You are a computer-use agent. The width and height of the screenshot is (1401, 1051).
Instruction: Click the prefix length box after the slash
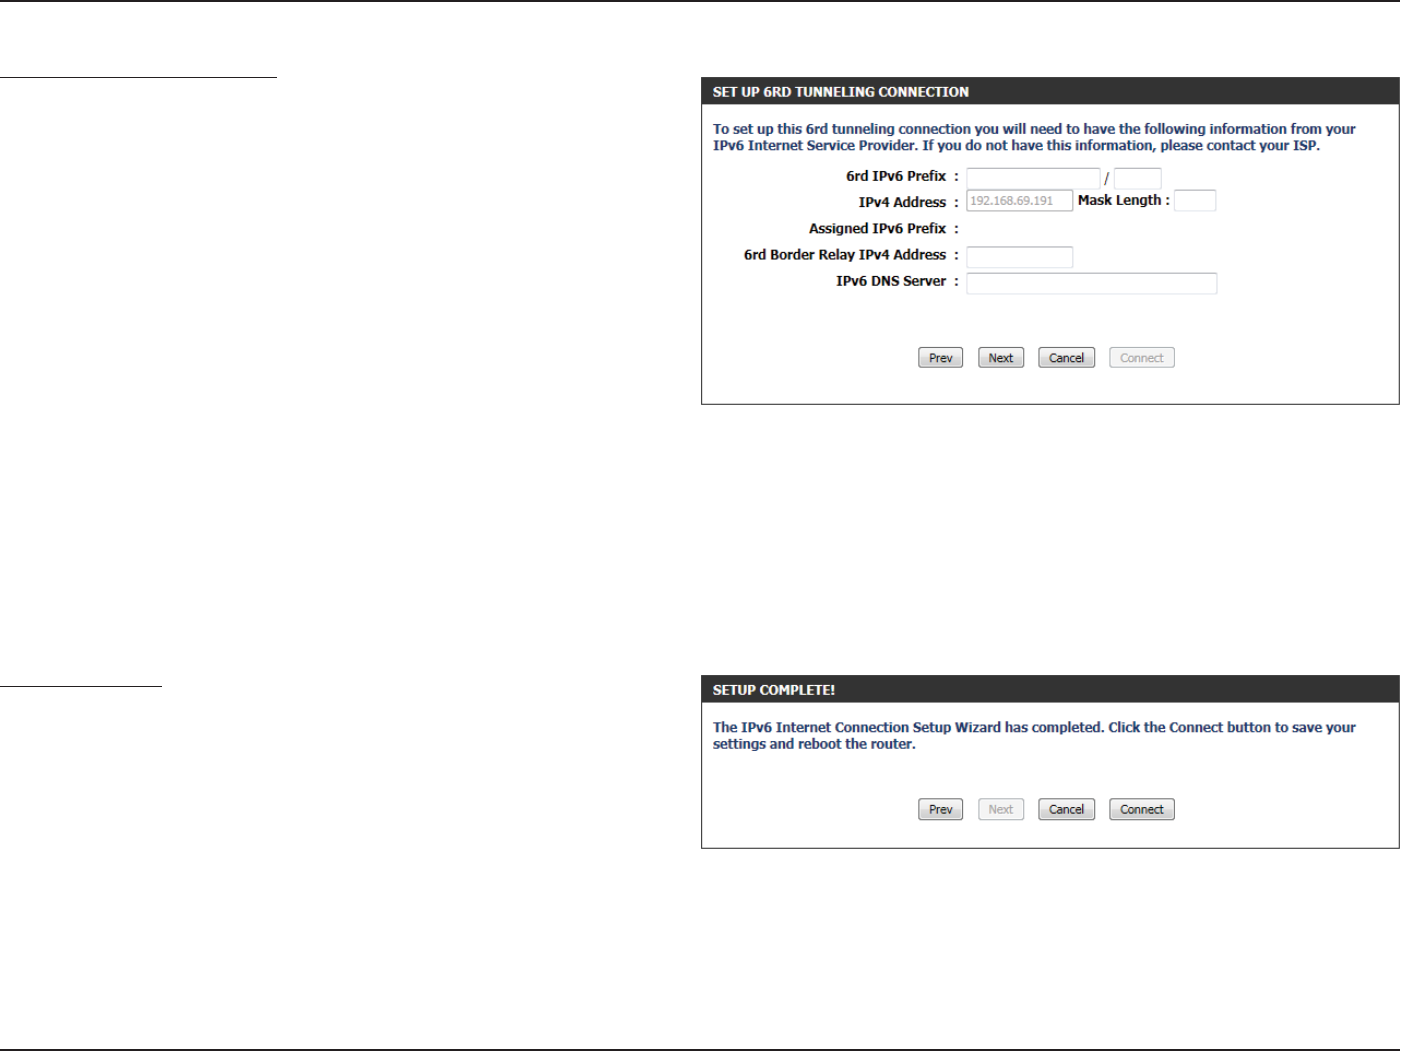[x=1138, y=178]
